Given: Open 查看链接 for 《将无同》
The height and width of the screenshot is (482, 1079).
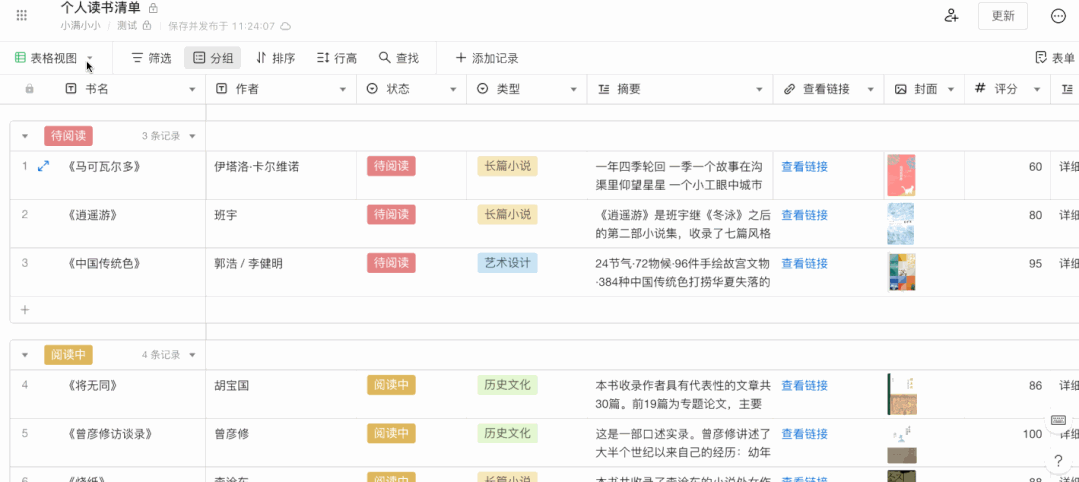Looking at the screenshot, I should 804,385.
